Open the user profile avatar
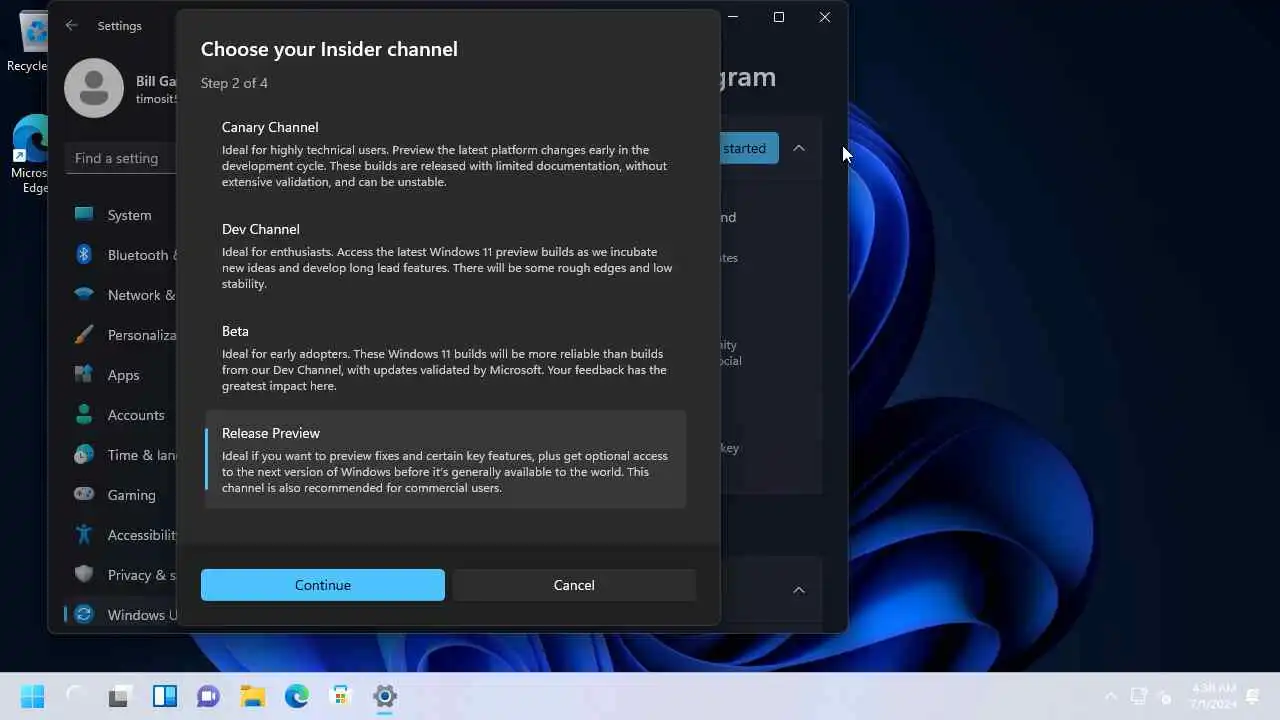1280x720 pixels. click(x=94, y=88)
